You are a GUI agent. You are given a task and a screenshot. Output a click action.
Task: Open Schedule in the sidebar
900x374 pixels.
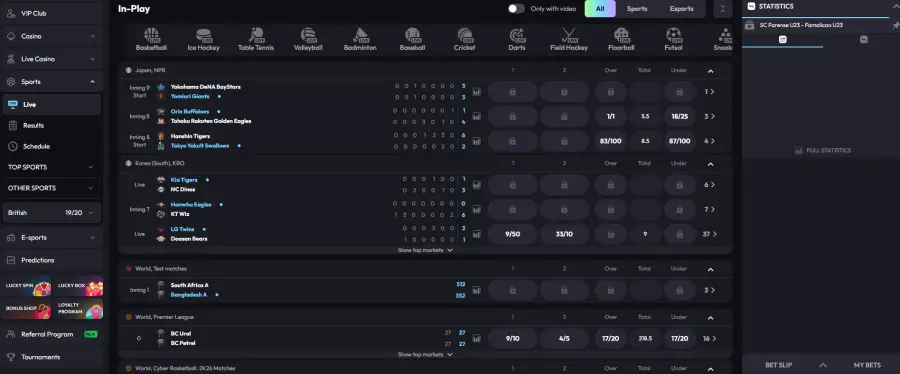52,146
